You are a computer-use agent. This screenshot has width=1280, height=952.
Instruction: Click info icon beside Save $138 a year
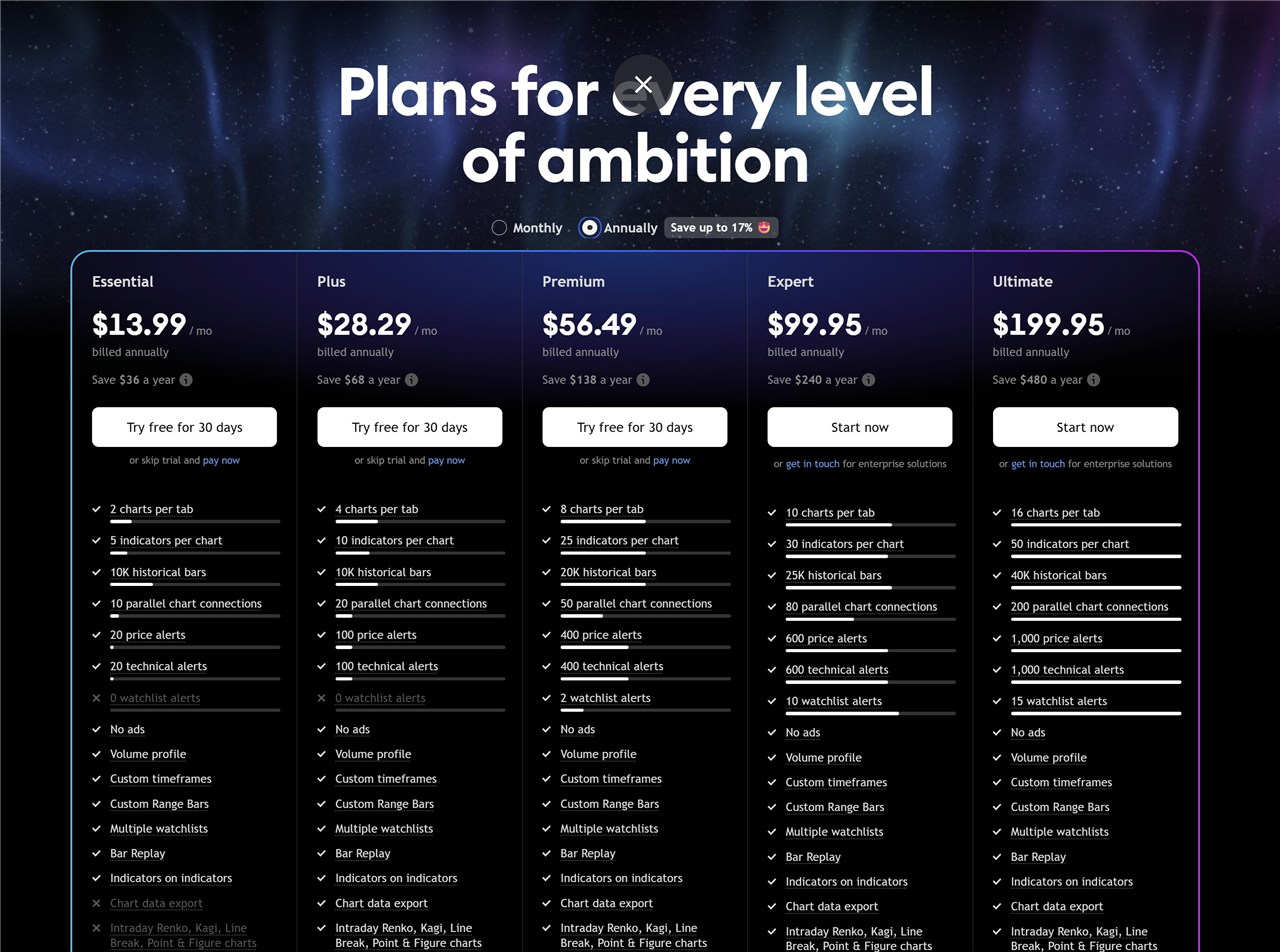643,380
